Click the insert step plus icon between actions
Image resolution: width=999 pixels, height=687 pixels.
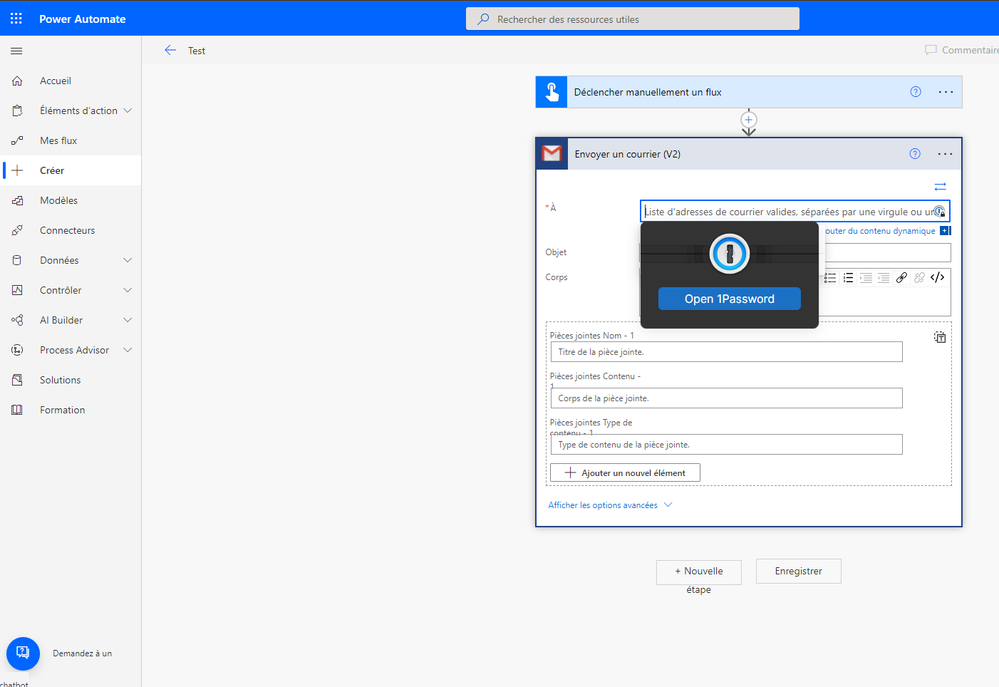(x=748, y=120)
